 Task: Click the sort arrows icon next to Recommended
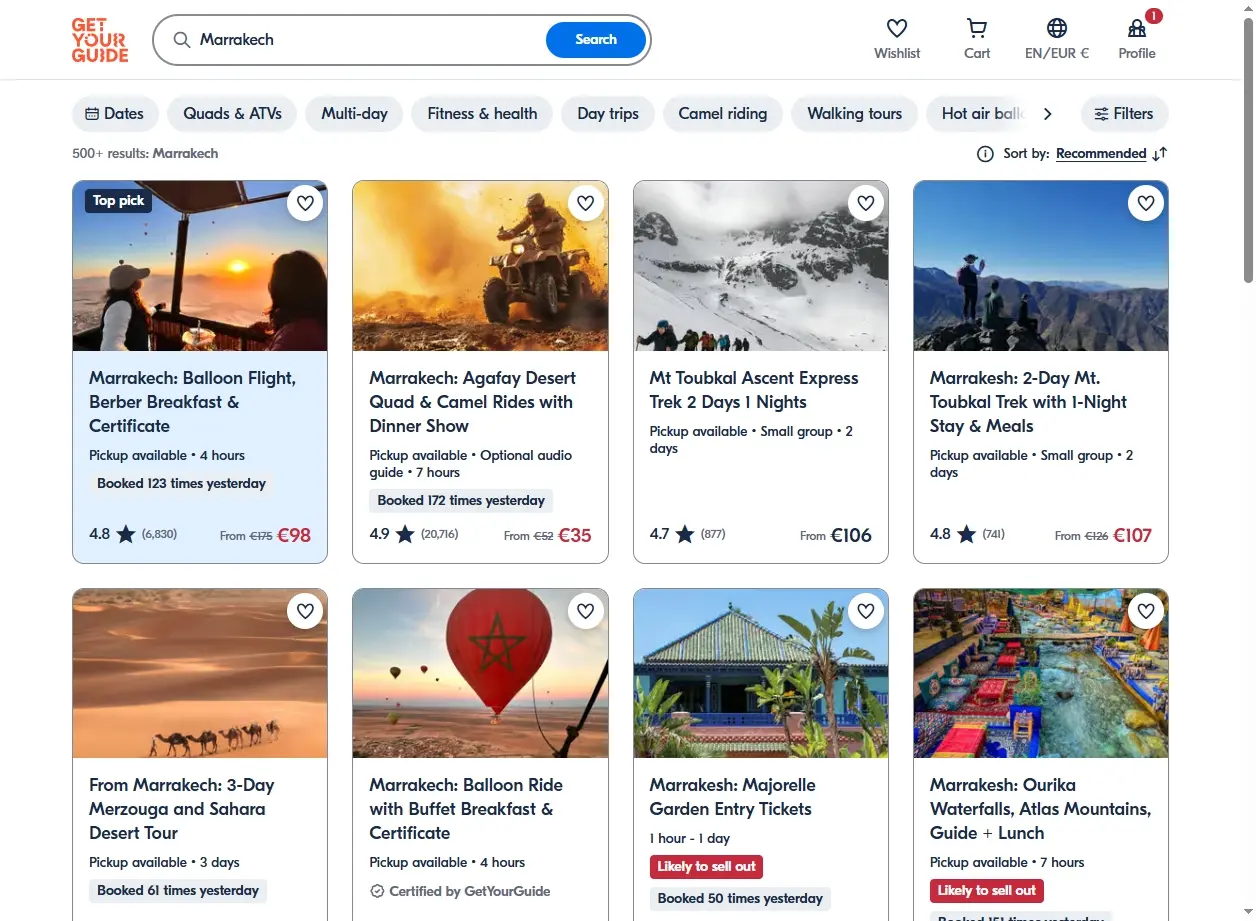coord(1160,154)
